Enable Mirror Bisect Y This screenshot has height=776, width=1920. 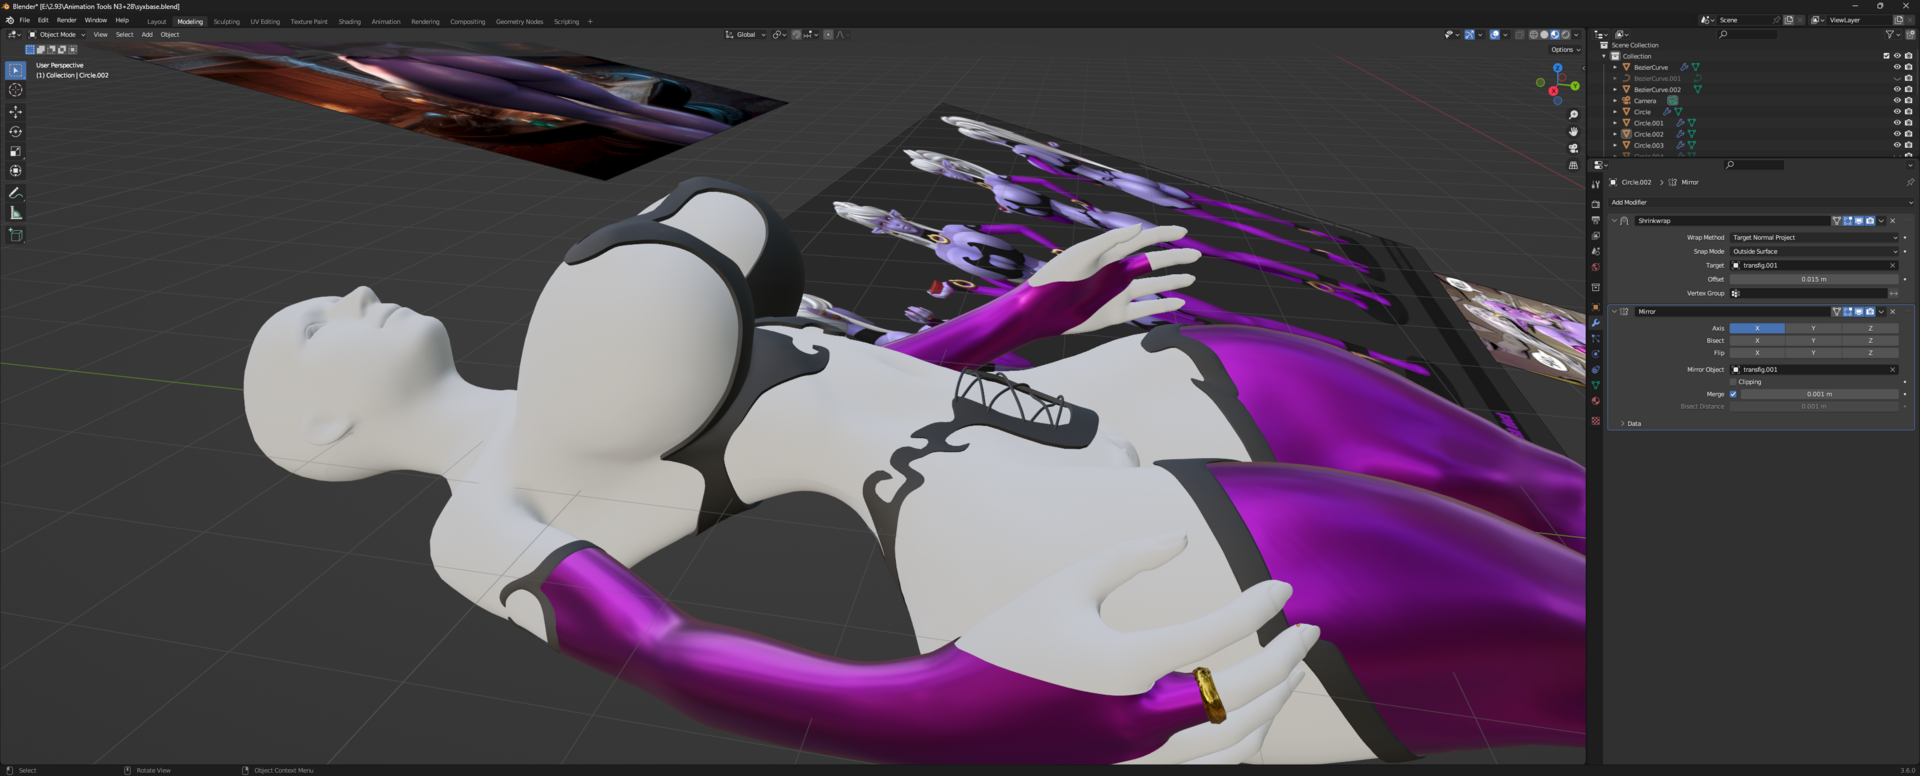pyautogui.click(x=1813, y=341)
